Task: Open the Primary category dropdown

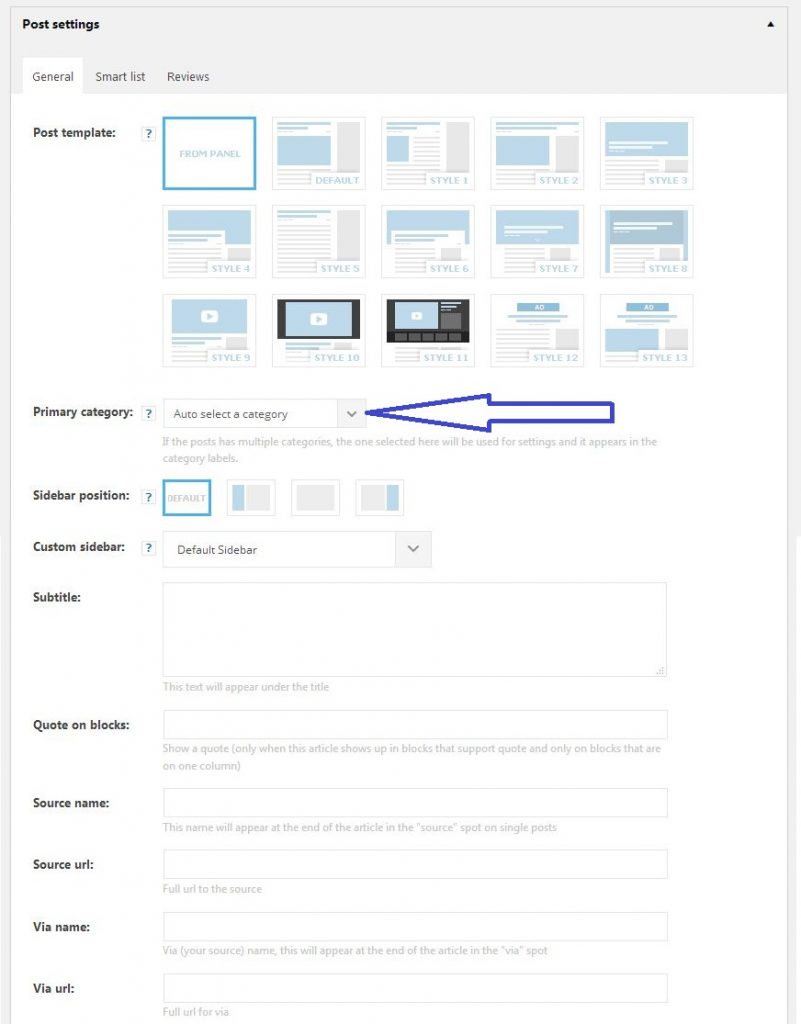Action: click(x=264, y=414)
